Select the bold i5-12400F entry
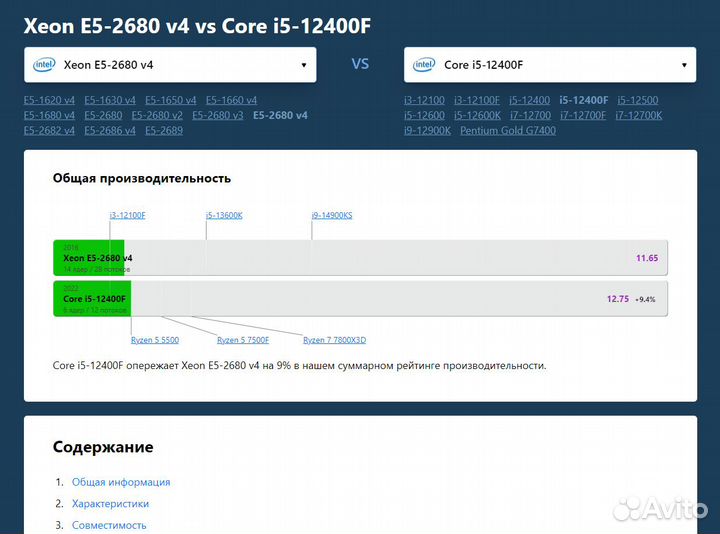 (584, 100)
